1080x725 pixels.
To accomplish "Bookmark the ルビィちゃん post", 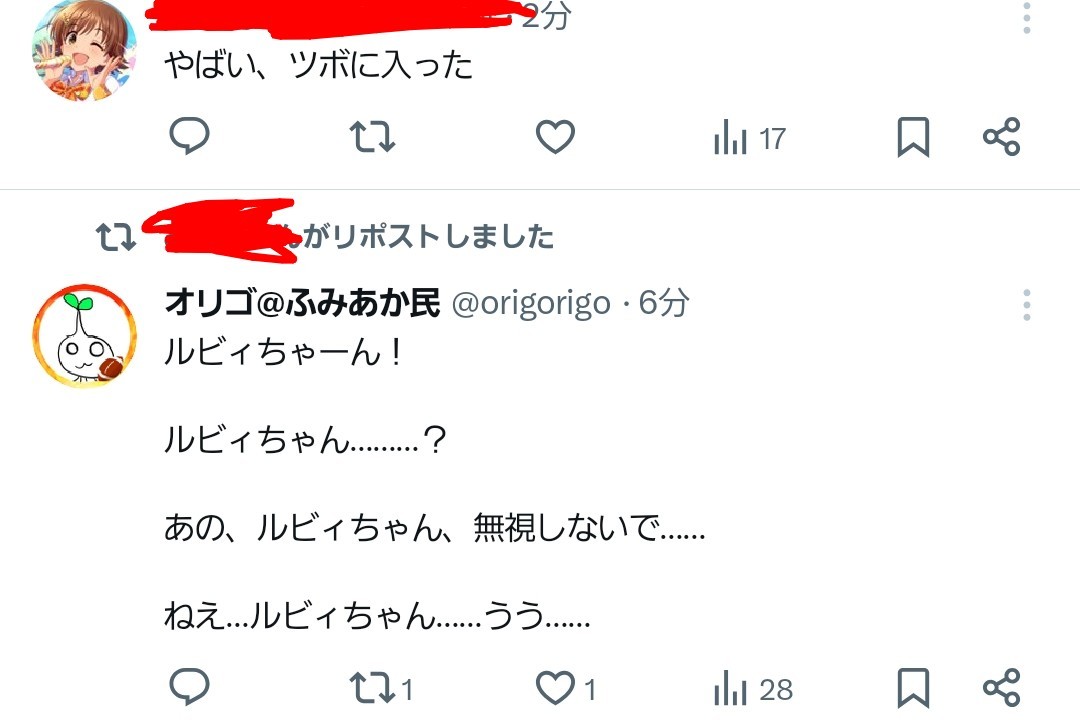I will point(913,688).
